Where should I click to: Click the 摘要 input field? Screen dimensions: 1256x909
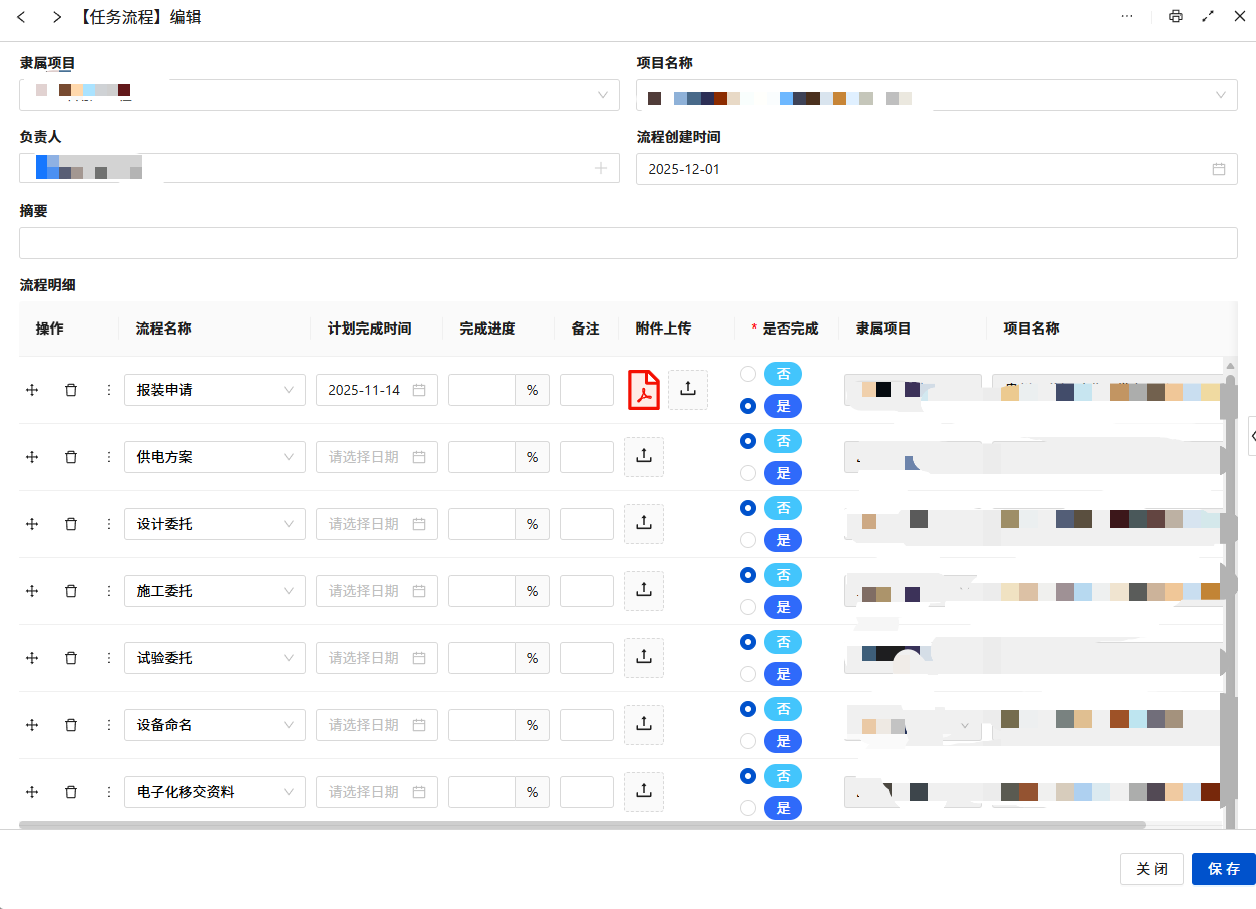click(x=628, y=243)
